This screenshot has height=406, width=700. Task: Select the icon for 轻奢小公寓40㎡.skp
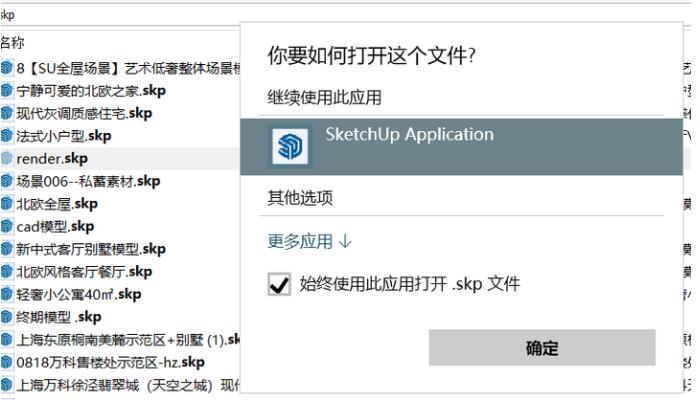click(7, 294)
